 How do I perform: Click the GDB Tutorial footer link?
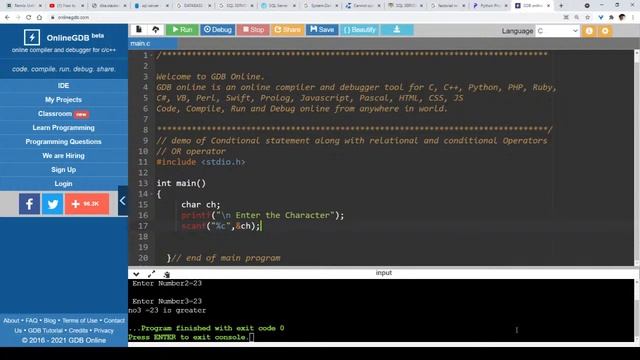tap(45, 331)
